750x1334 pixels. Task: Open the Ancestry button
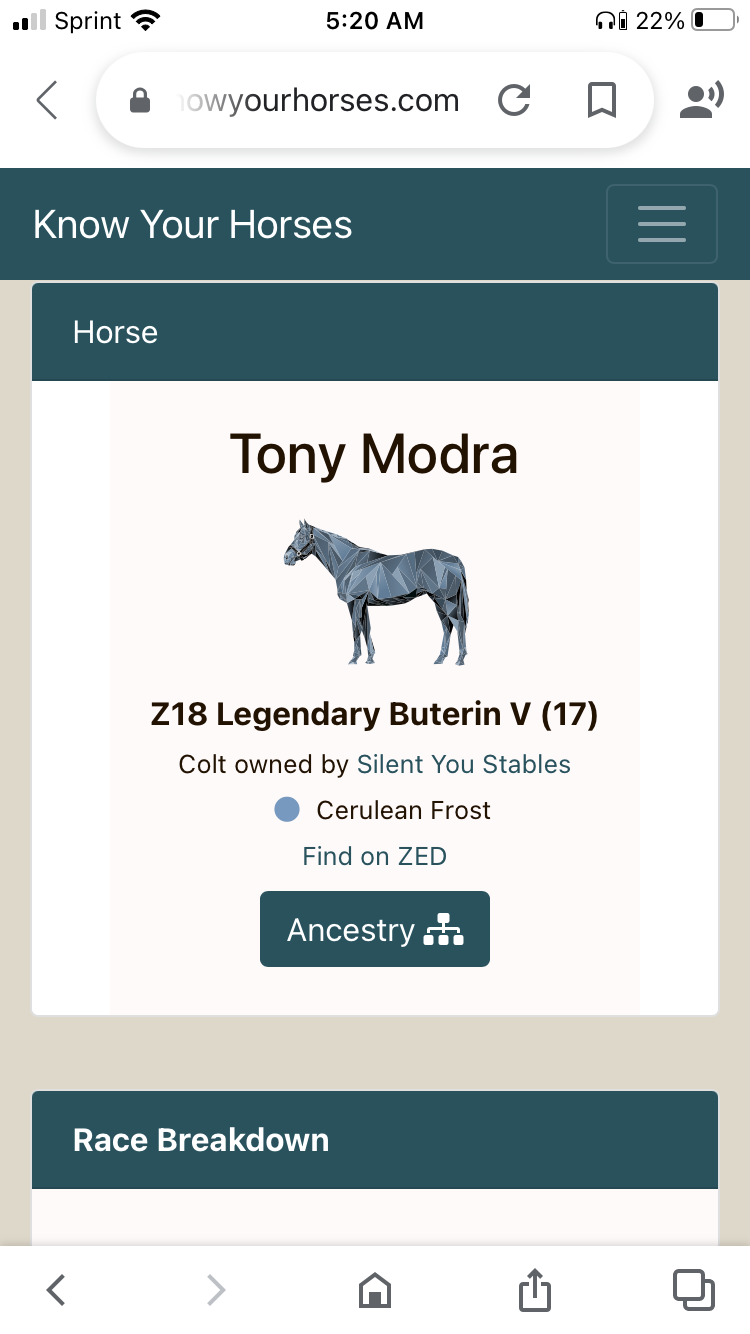(x=375, y=929)
